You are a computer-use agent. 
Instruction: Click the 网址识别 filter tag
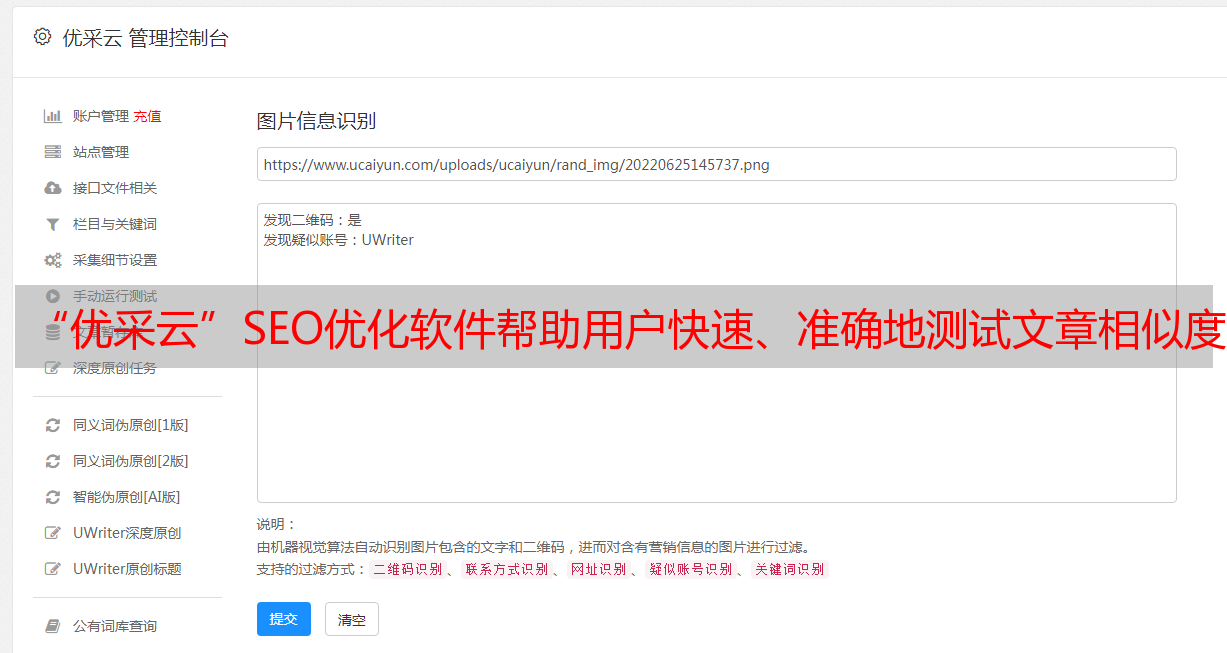[x=598, y=569]
